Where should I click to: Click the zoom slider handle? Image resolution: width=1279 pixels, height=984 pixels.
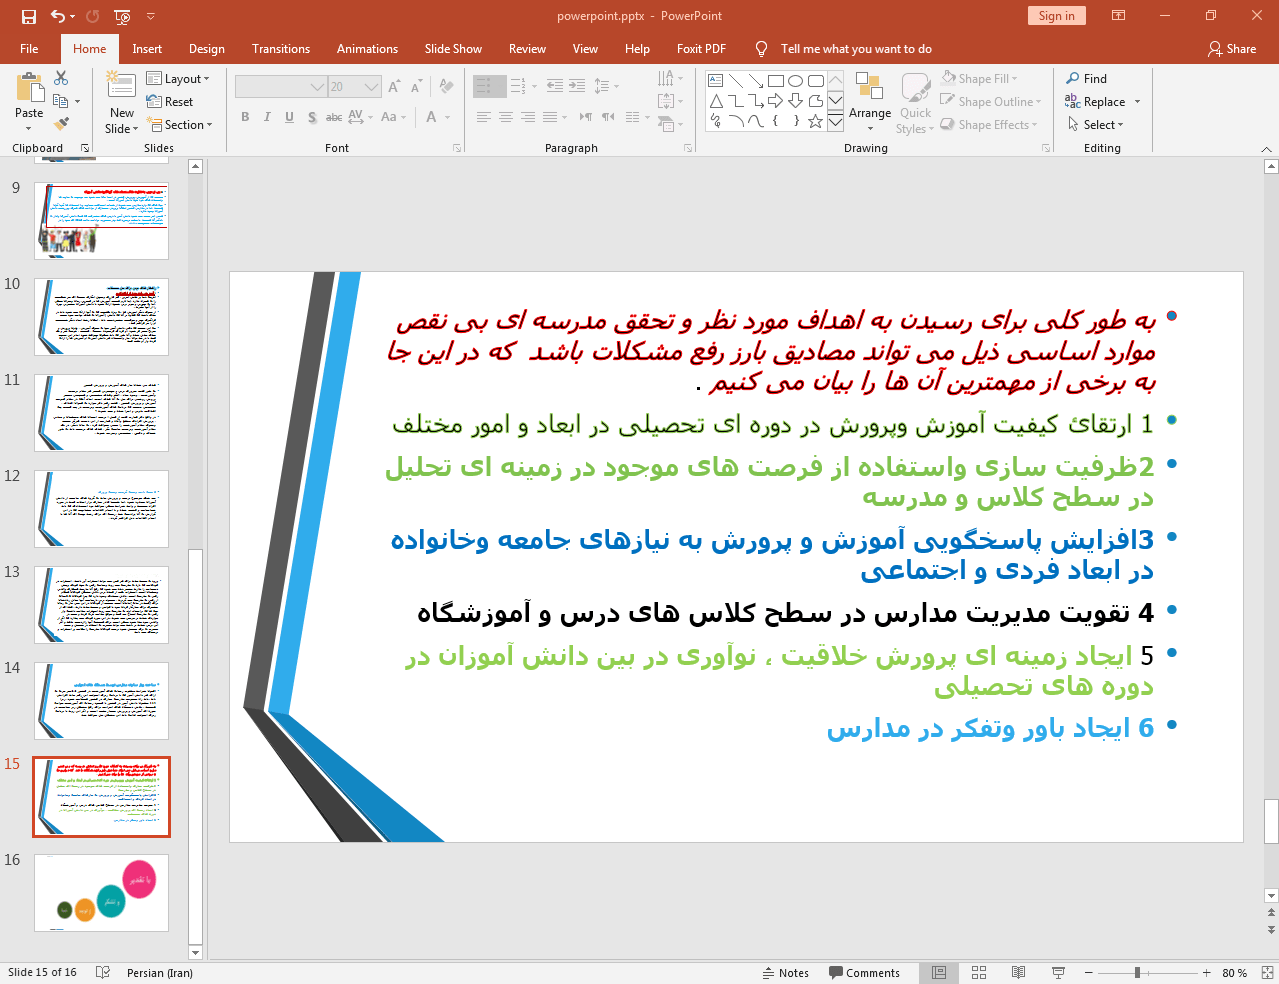(x=1137, y=973)
